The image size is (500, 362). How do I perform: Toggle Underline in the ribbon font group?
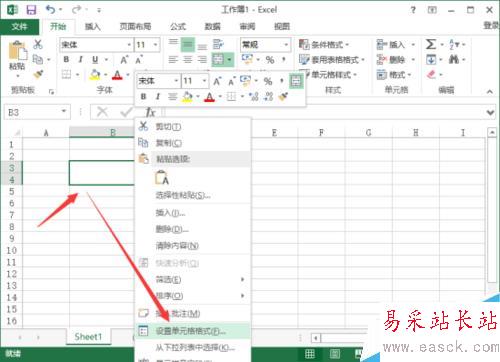pos(95,60)
